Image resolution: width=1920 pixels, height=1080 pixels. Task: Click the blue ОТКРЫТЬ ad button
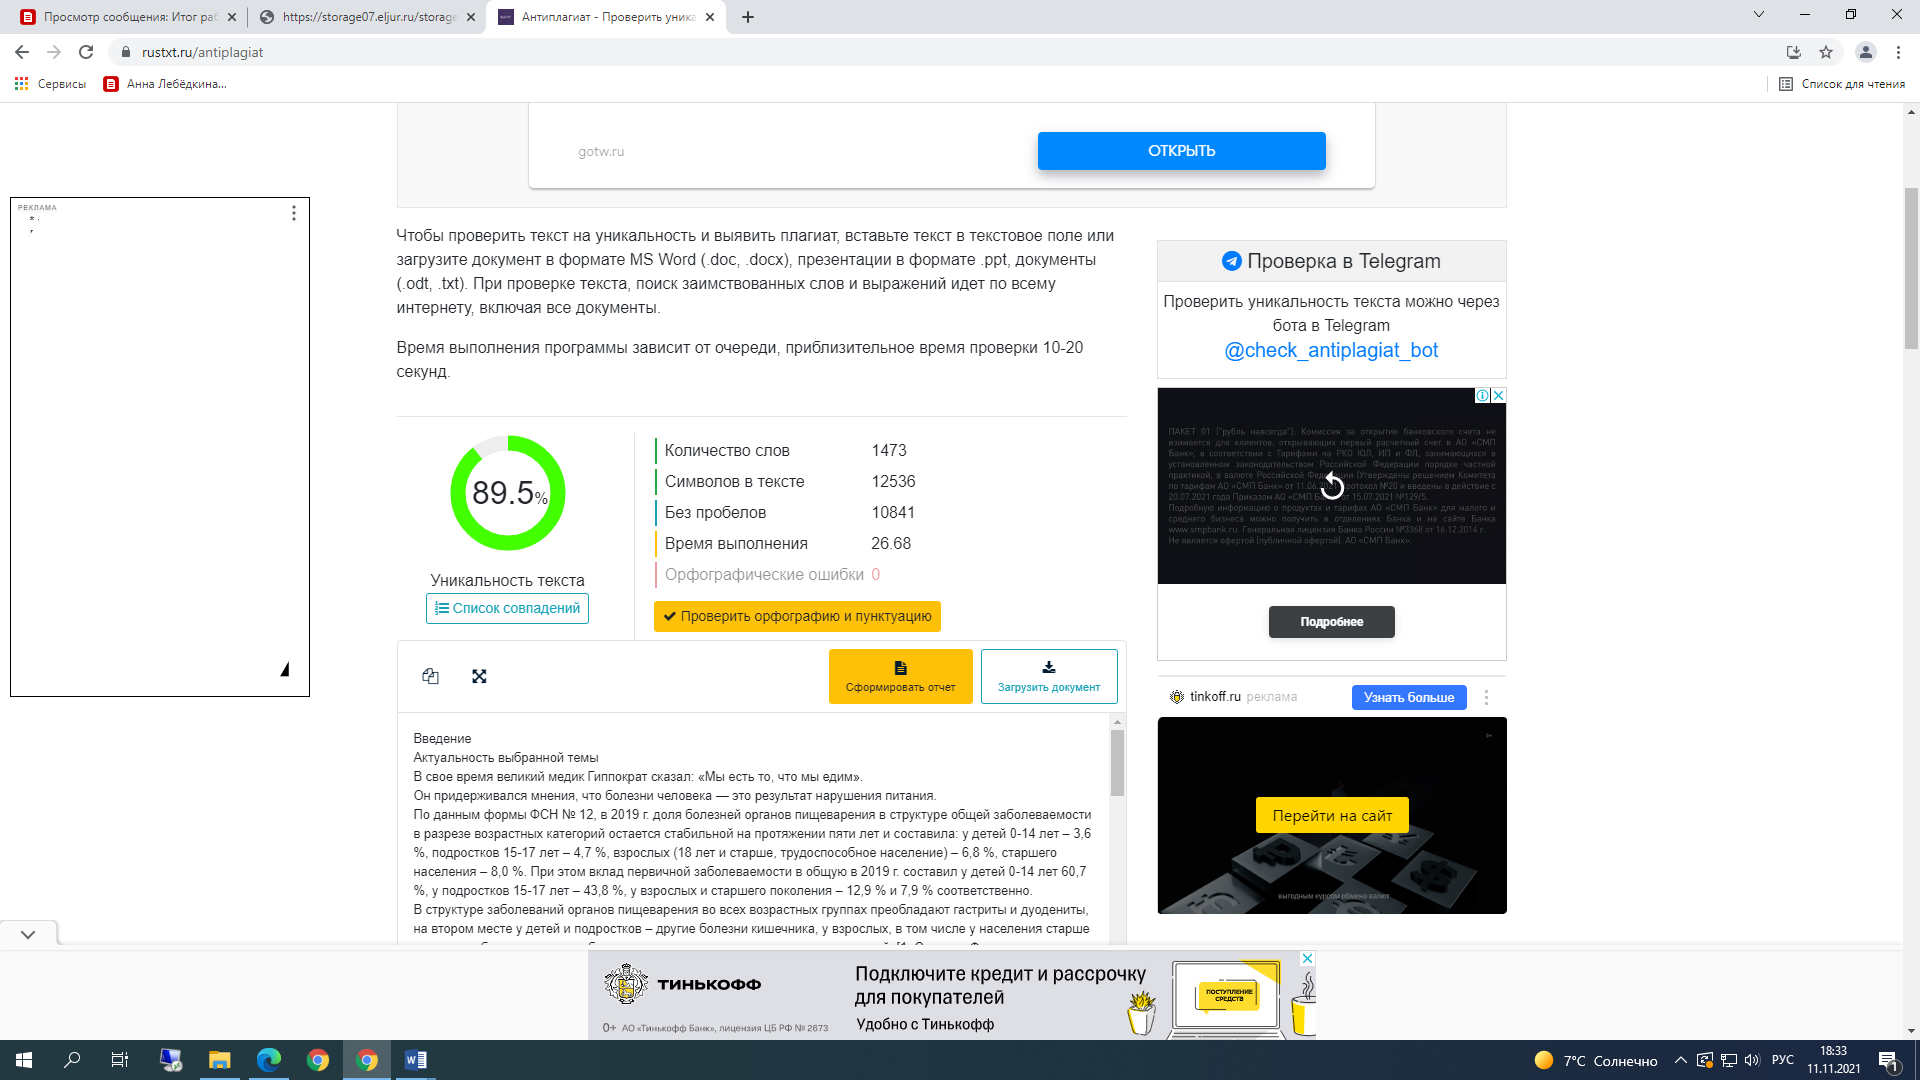pyautogui.click(x=1181, y=151)
